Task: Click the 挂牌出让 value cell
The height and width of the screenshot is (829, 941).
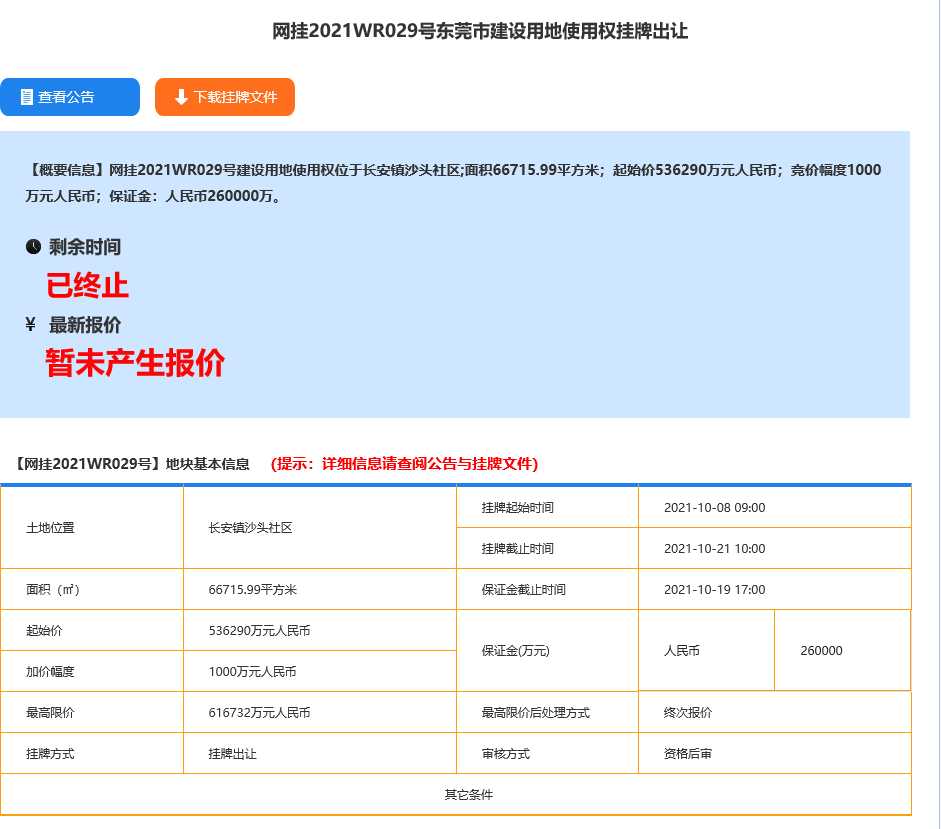Action: (x=320, y=754)
